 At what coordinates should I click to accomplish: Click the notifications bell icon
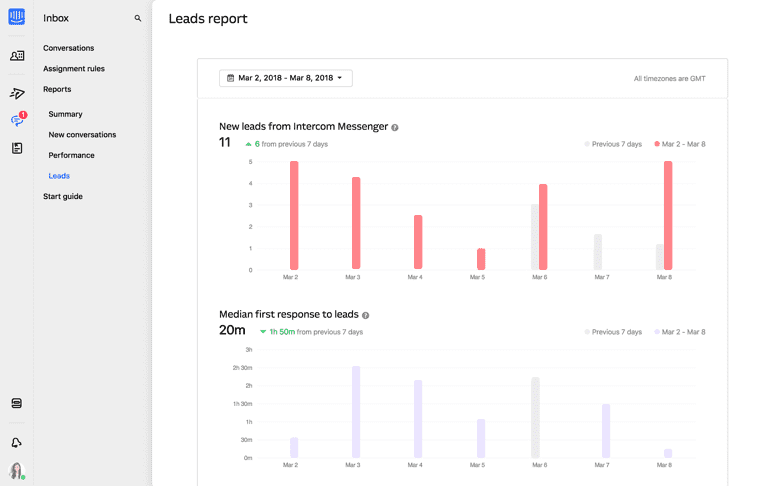point(17,442)
